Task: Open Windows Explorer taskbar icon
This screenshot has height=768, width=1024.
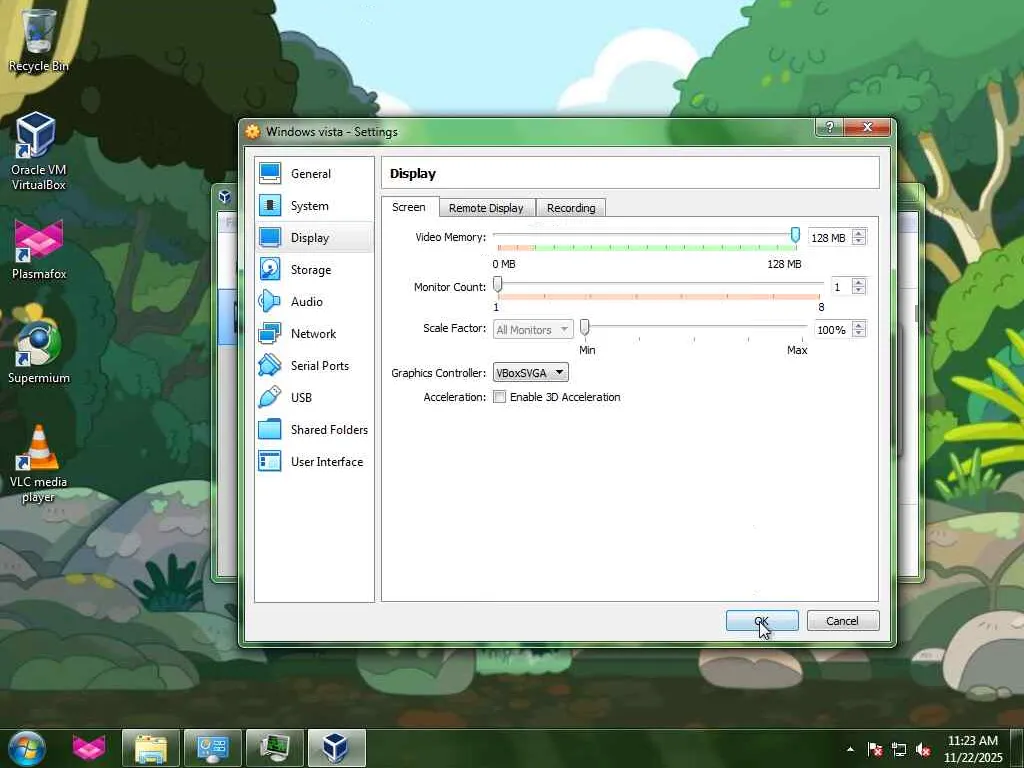Action: tap(151, 748)
